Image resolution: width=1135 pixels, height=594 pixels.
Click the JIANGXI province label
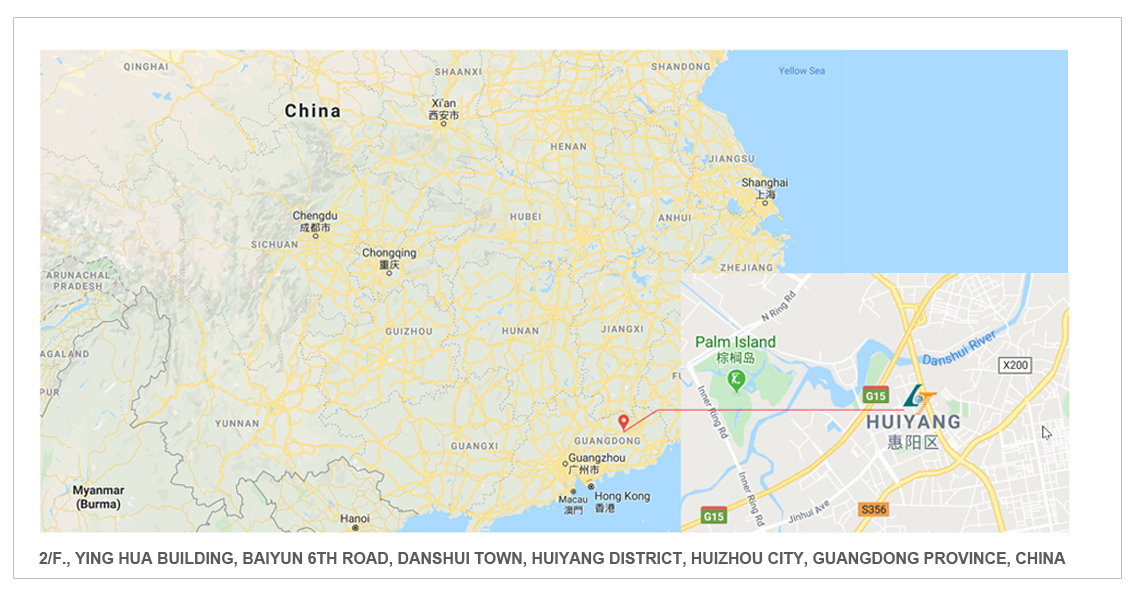[x=623, y=329]
